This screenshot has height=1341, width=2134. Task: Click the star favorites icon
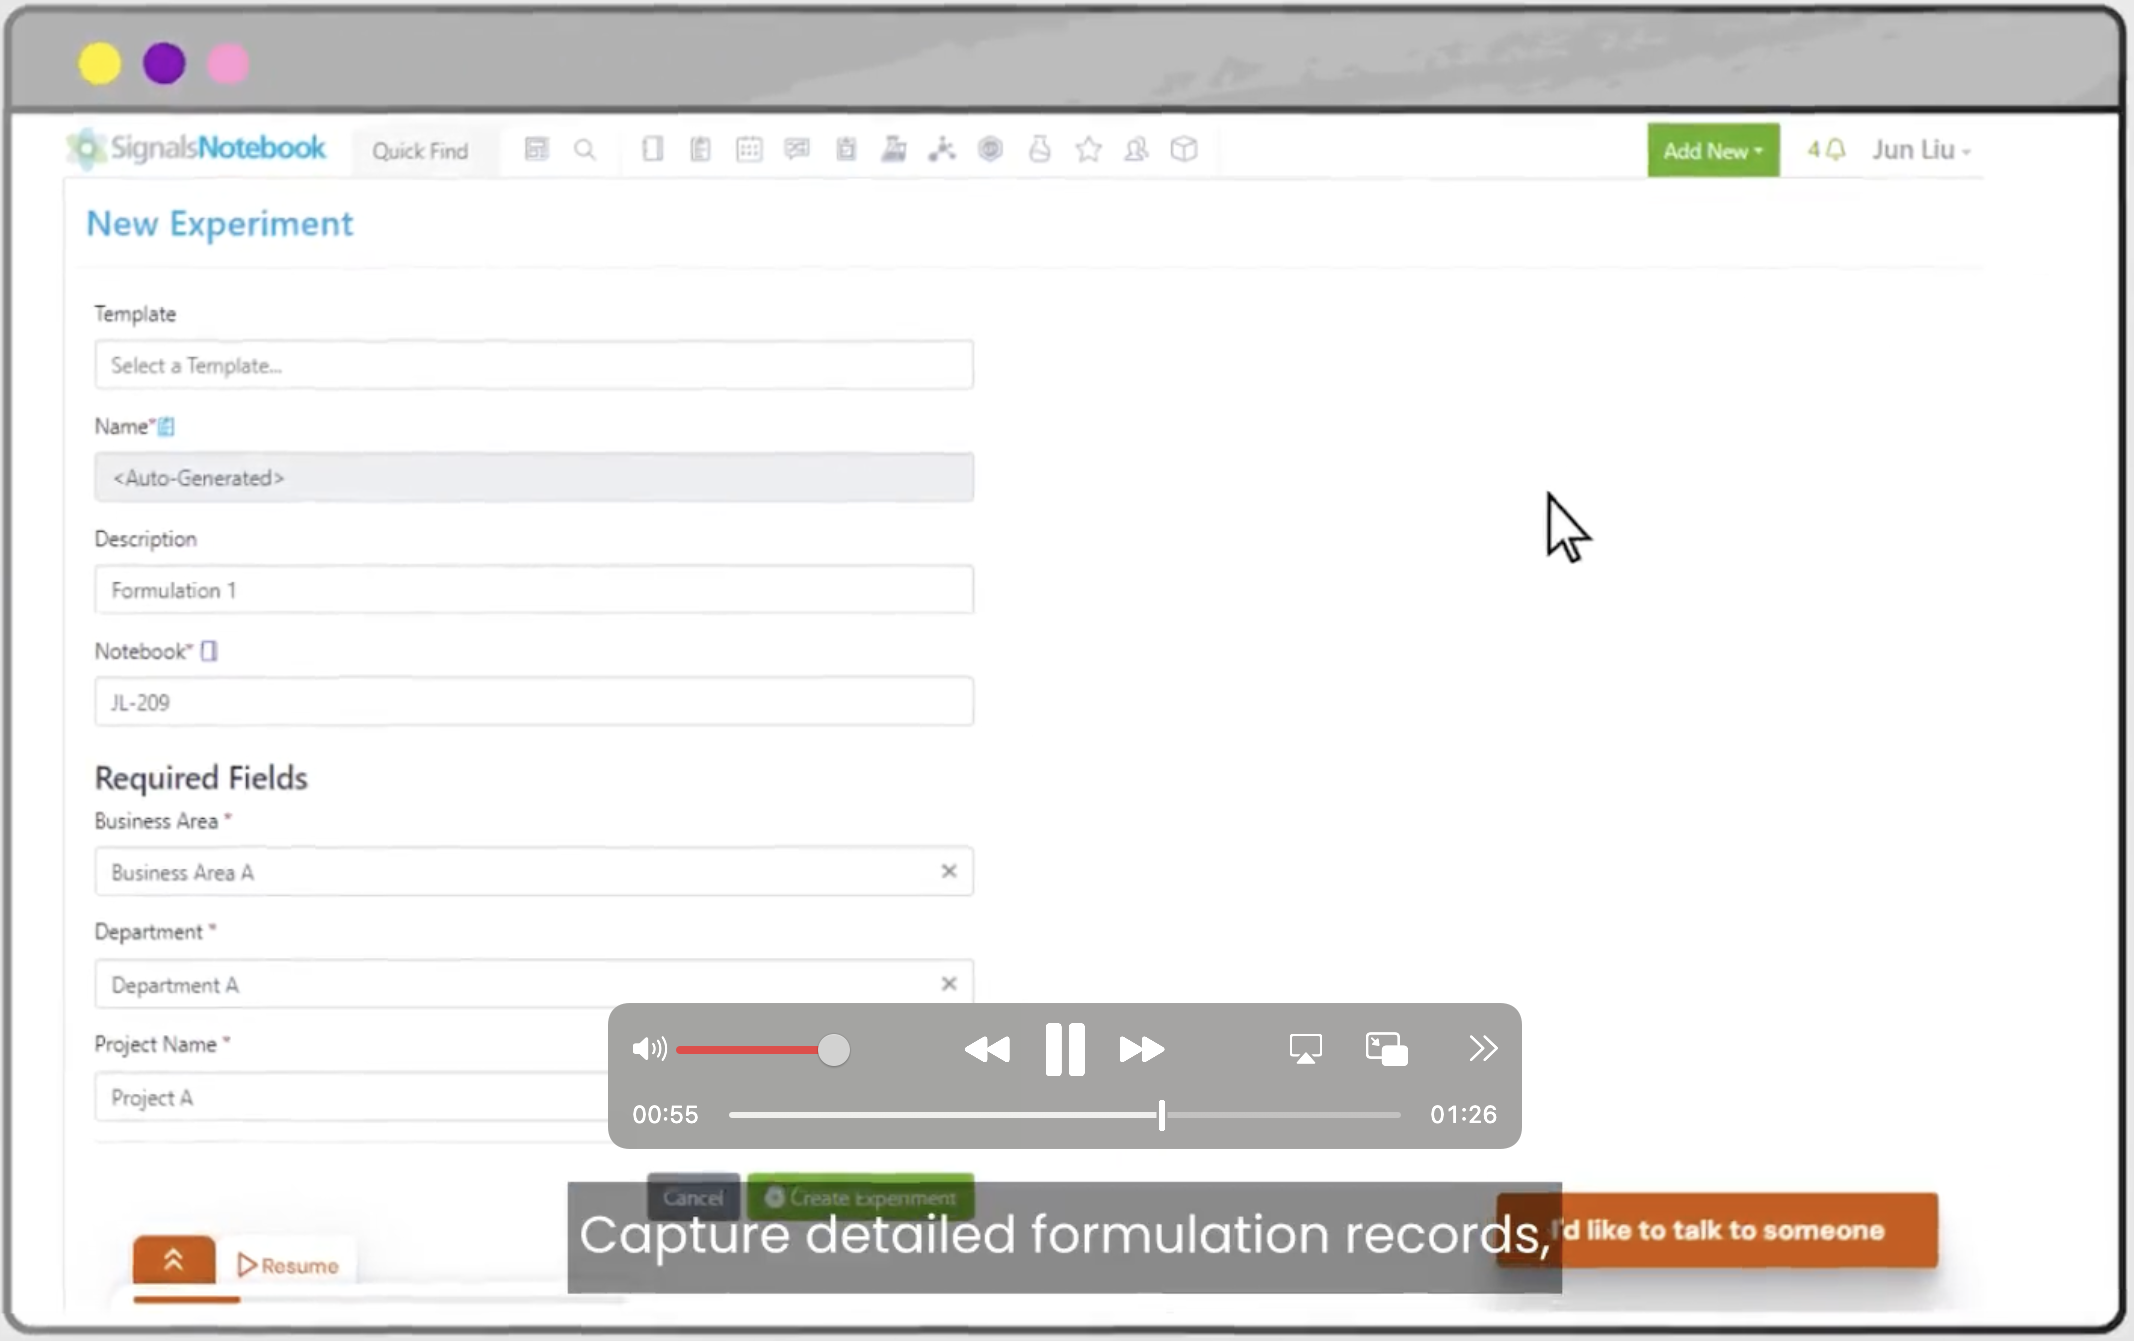tap(1088, 150)
